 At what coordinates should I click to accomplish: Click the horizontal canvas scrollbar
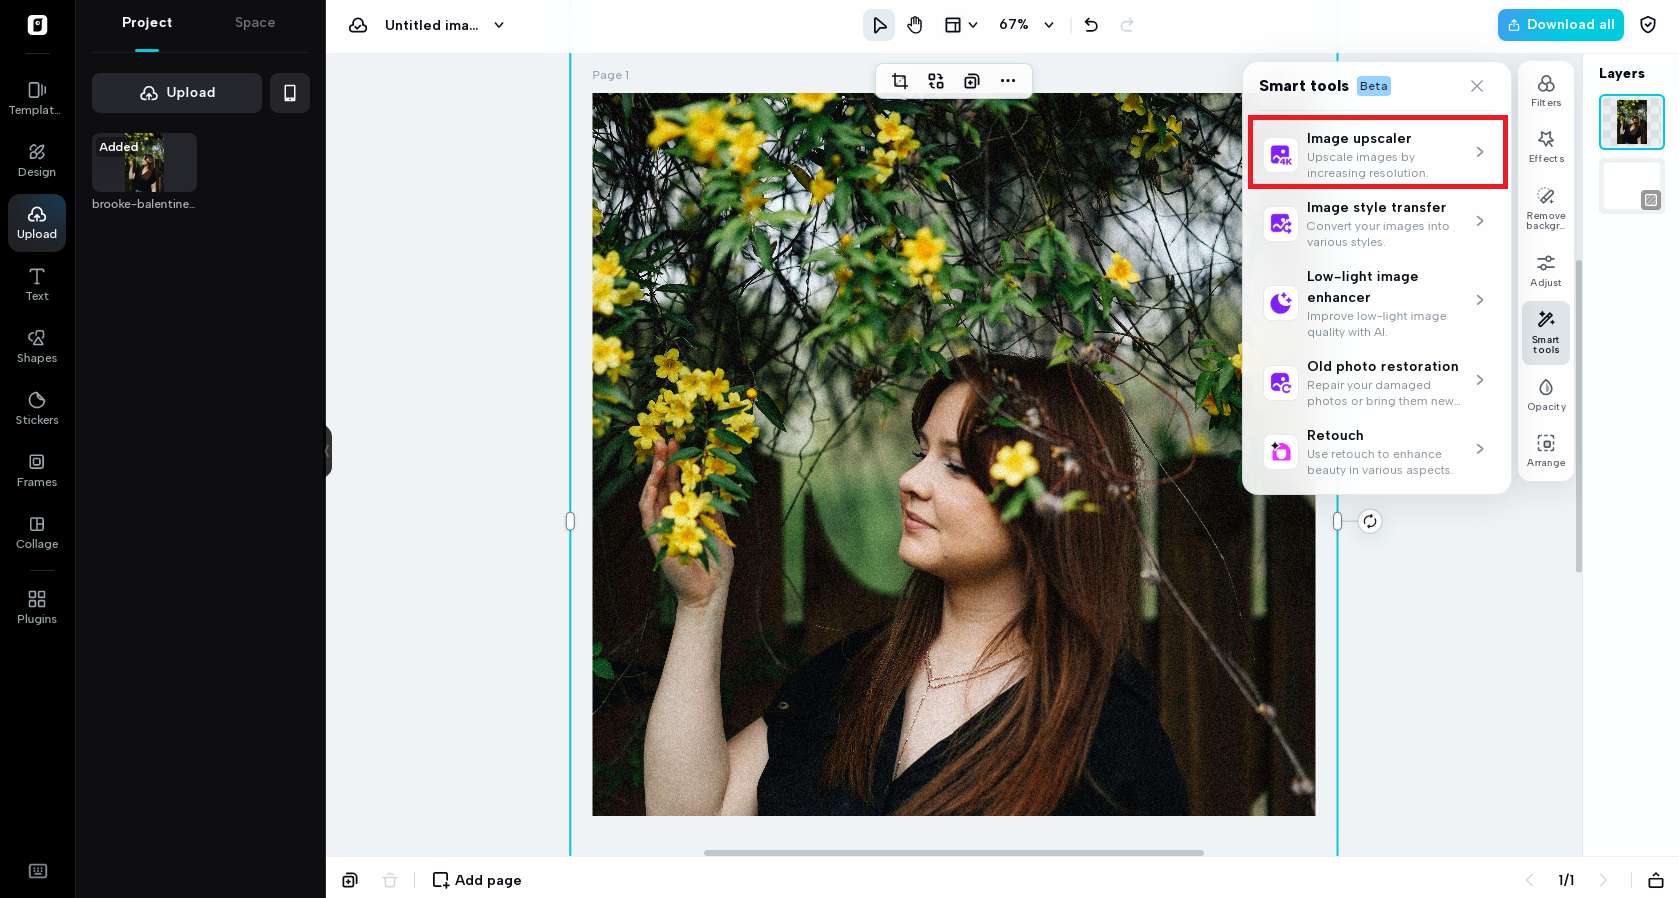tap(954, 853)
